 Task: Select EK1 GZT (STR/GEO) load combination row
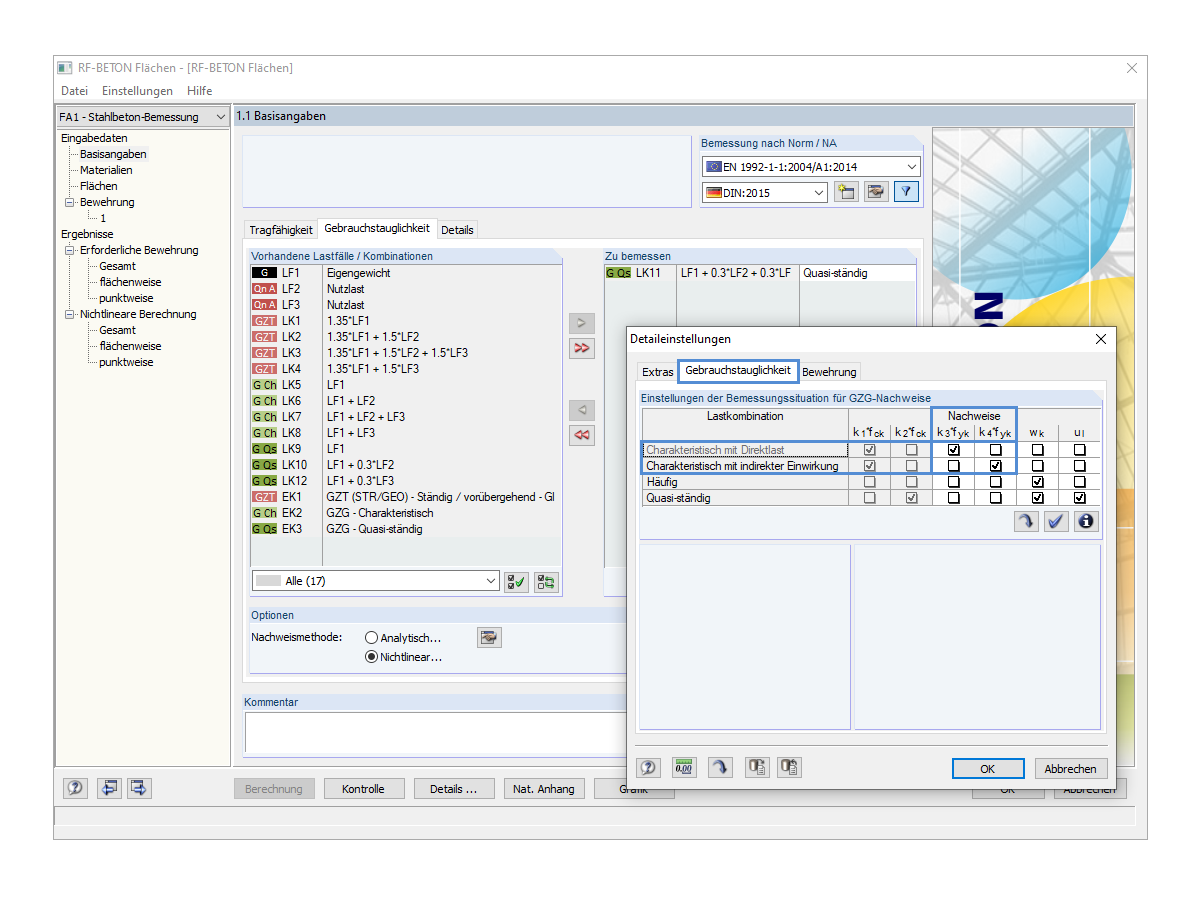coord(406,497)
